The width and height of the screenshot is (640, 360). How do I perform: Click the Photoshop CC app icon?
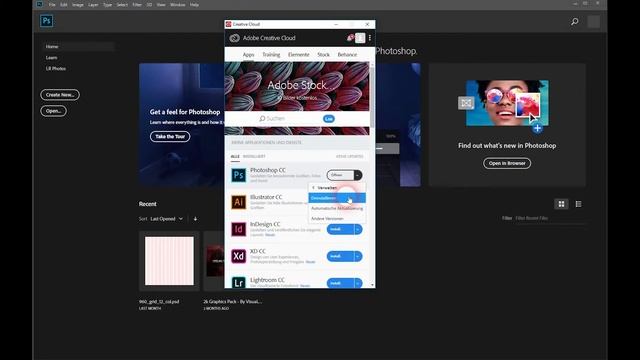(x=239, y=175)
